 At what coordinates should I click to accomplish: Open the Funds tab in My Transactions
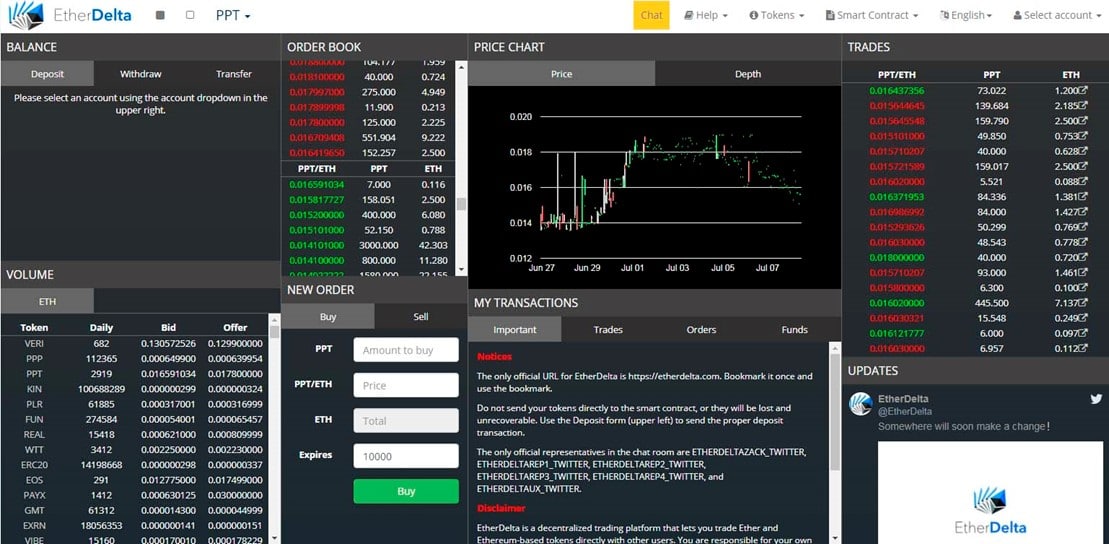794,329
